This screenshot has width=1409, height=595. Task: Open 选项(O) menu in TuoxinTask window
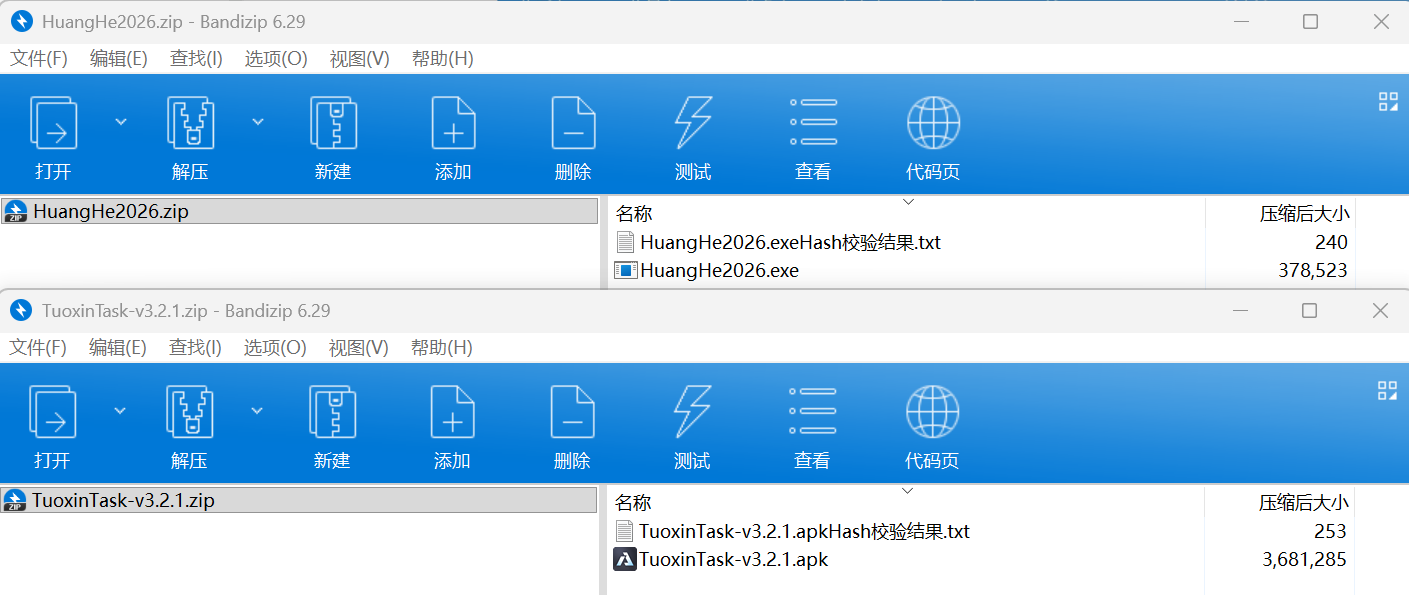(276, 348)
